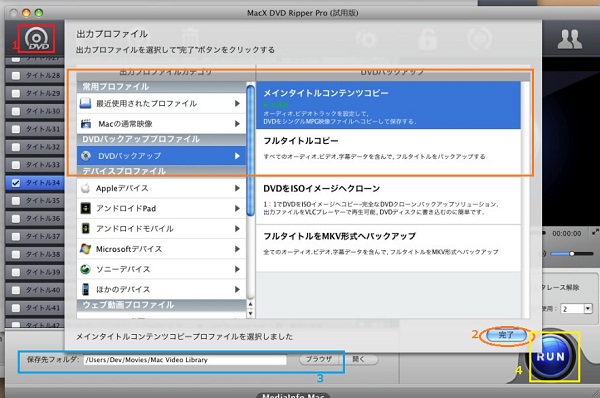Viewport: 600px width, 398px height.
Task: Click the Microsoft Windows flag icon
Action: click(85, 249)
